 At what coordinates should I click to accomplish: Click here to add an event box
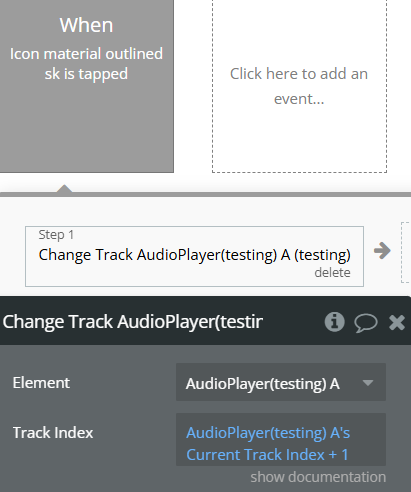[x=299, y=86]
